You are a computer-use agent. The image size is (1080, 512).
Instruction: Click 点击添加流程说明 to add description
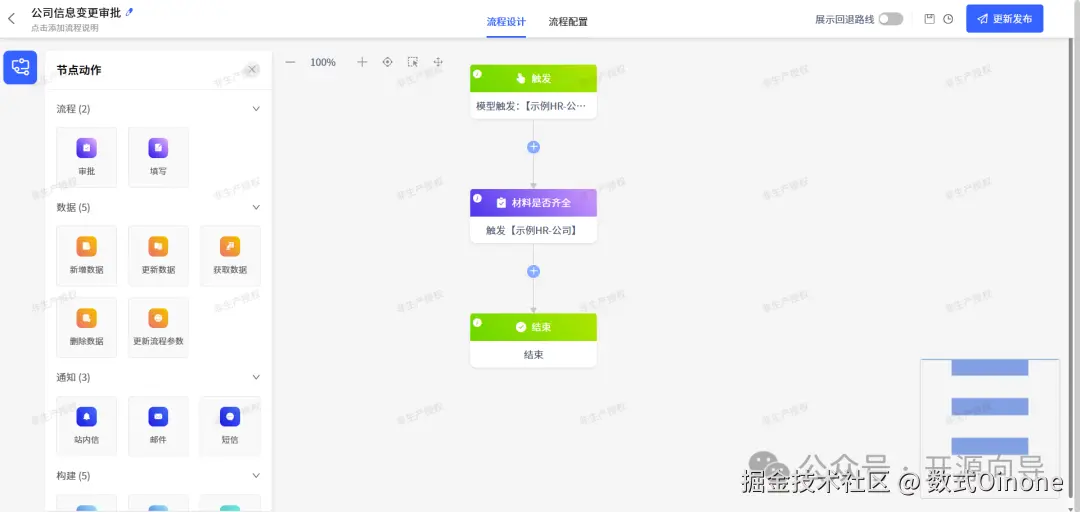tap(65, 28)
